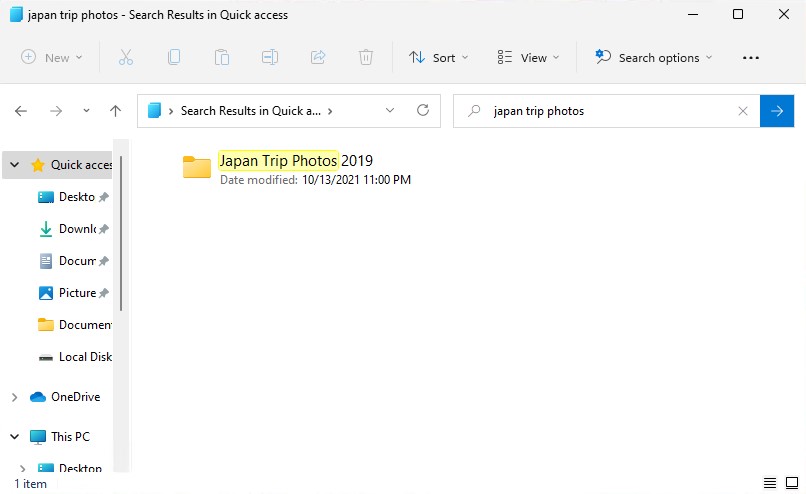Screen dimensions: 806x494
Task: Click the date modified 10/13/2021 text
Action: 356,180
